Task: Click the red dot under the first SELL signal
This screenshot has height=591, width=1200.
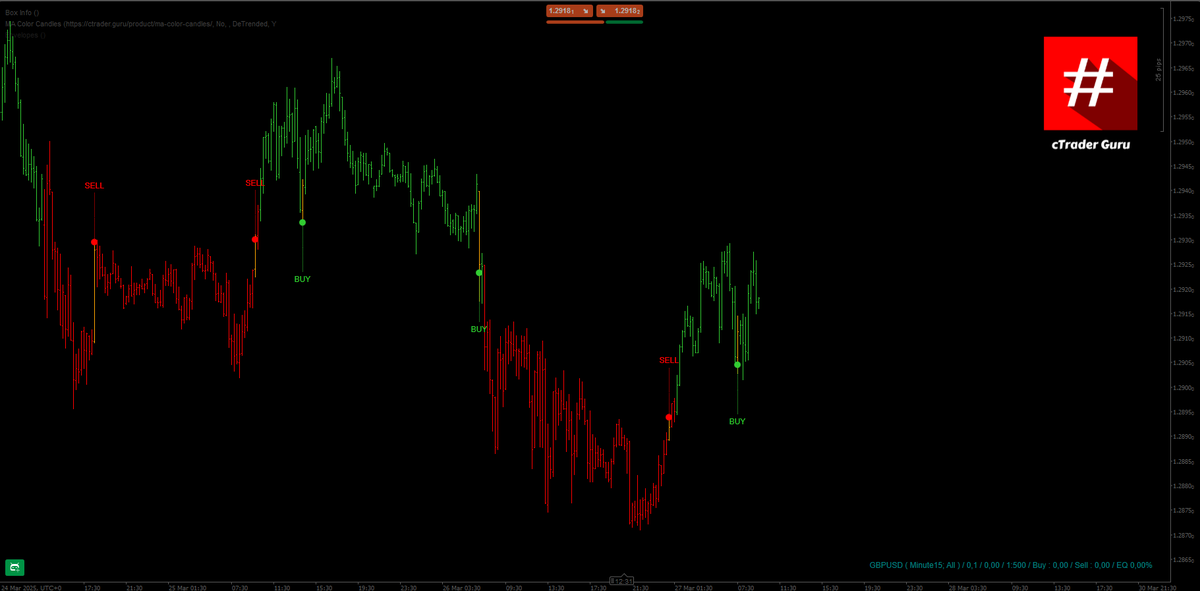Action: (x=94, y=242)
